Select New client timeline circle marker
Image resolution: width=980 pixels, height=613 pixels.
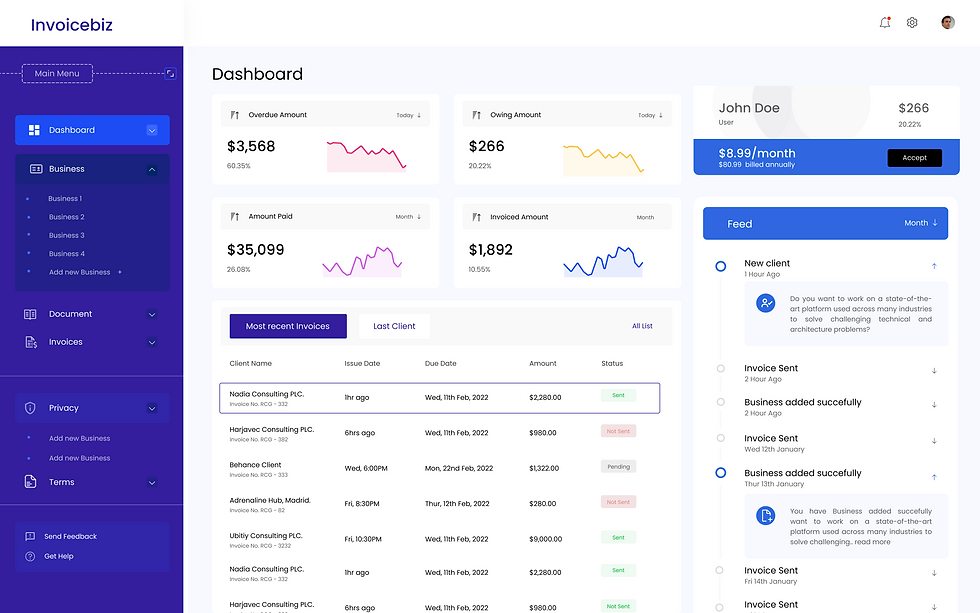721,266
